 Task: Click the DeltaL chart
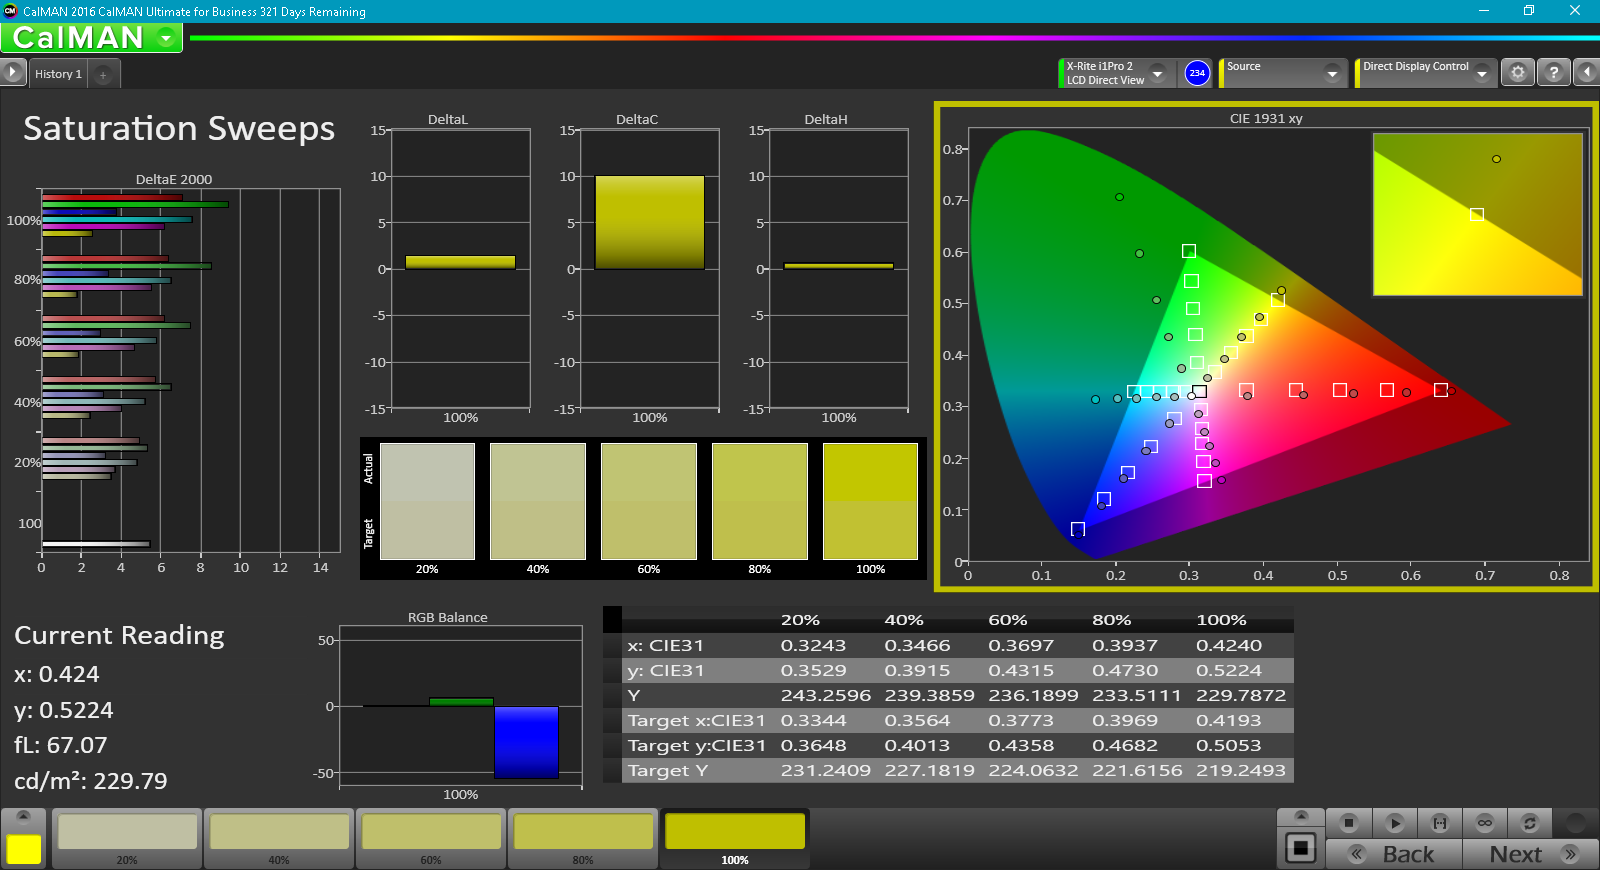pyautogui.click(x=460, y=269)
